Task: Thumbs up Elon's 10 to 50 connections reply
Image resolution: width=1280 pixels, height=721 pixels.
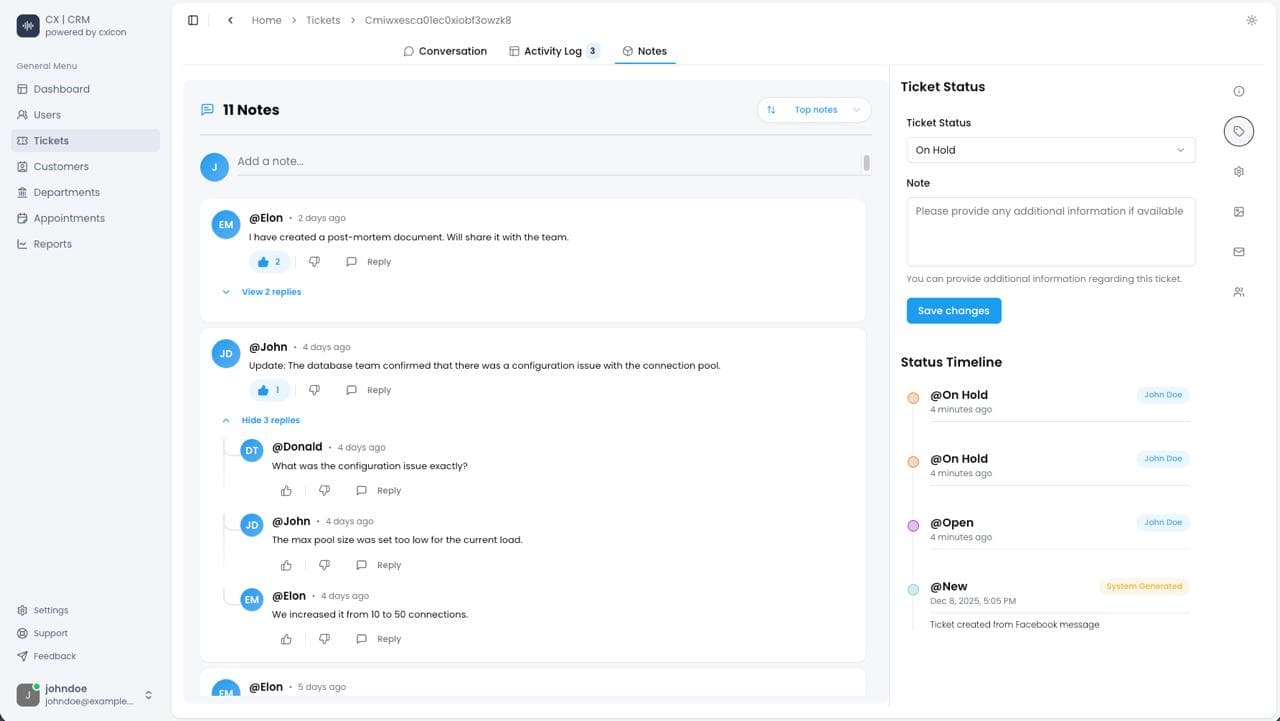Action: point(286,639)
